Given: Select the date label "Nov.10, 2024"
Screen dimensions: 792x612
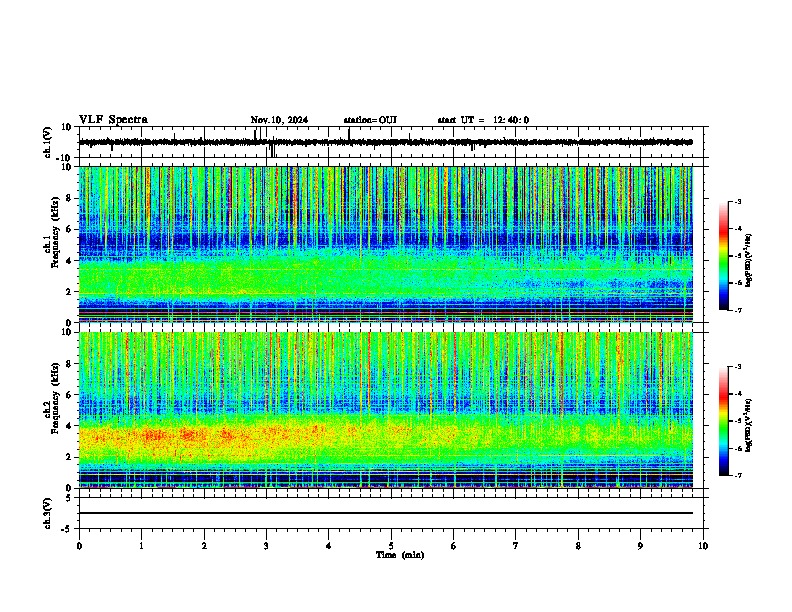Looking at the screenshot, I should pos(279,120).
